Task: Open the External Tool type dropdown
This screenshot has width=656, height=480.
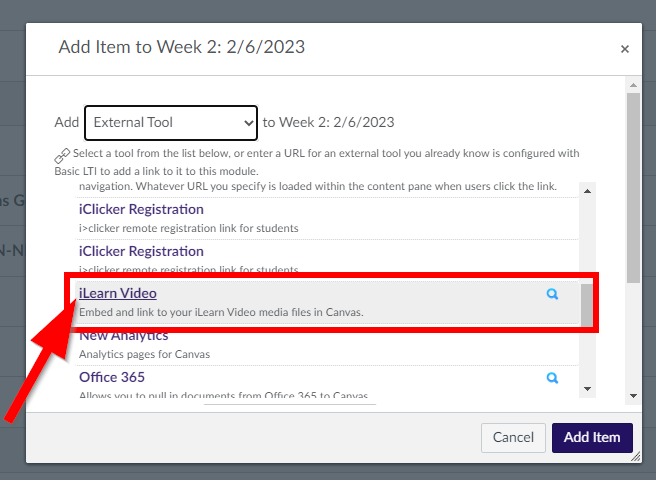Action: pyautogui.click(x=171, y=123)
